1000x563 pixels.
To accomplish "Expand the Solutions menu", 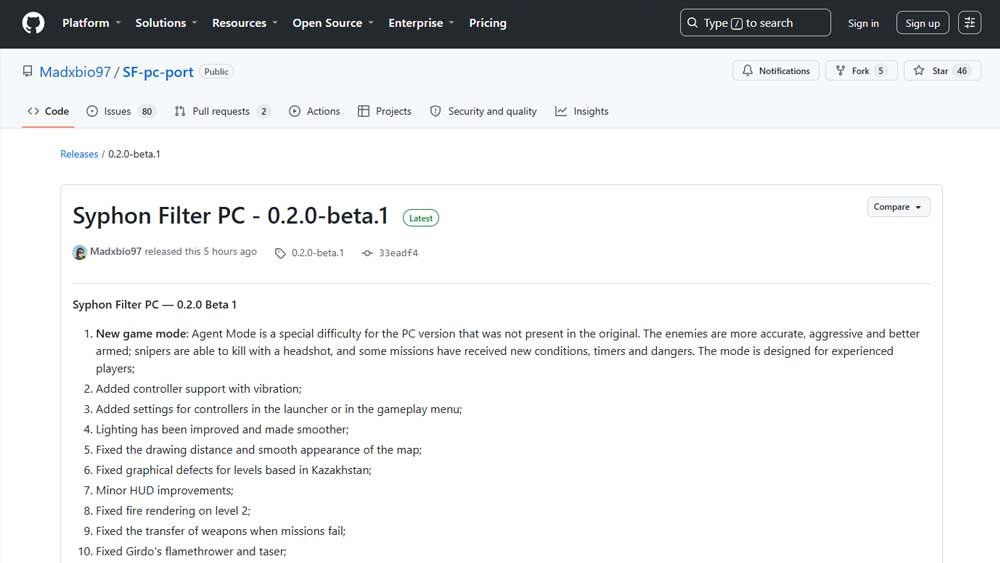I will pos(166,23).
